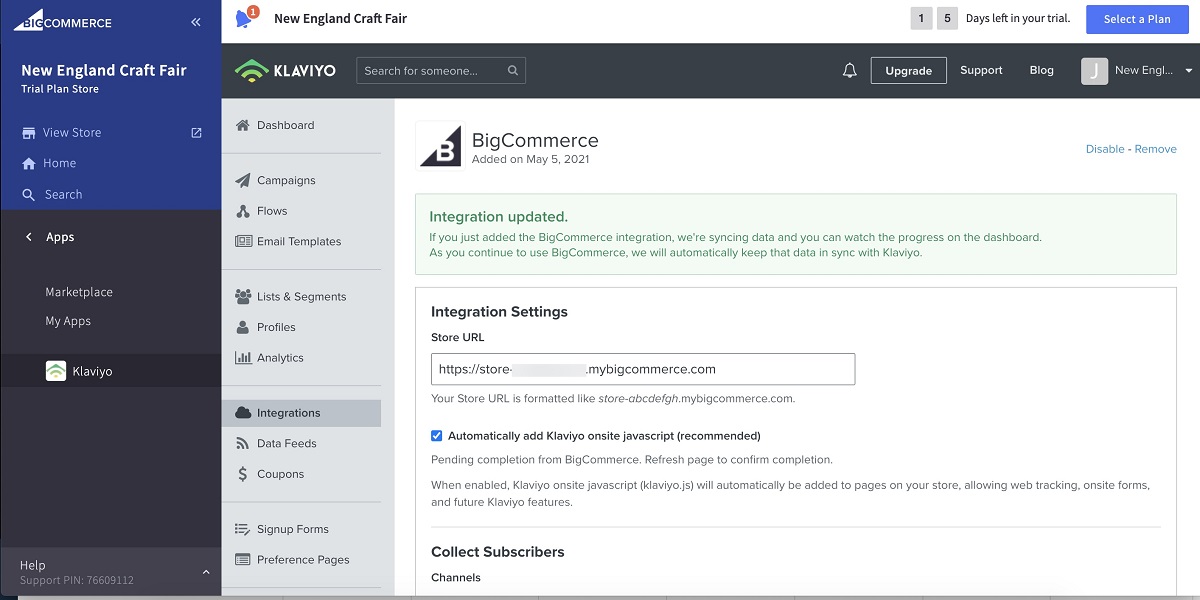Open the Flows menu item

[271, 211]
